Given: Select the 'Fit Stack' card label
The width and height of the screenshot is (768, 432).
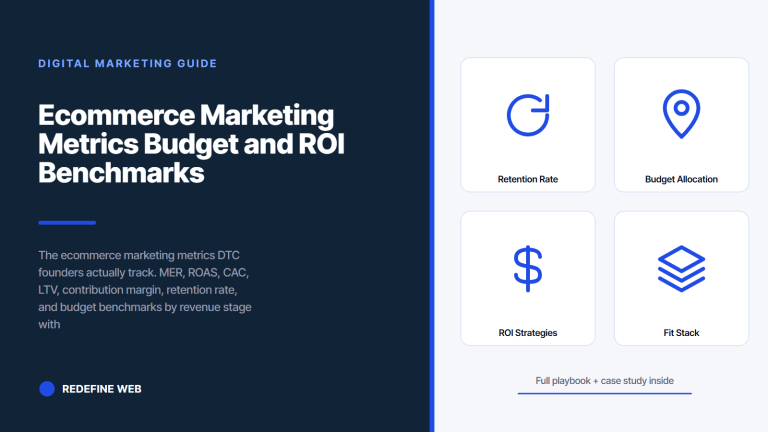Looking at the screenshot, I should point(681,333).
